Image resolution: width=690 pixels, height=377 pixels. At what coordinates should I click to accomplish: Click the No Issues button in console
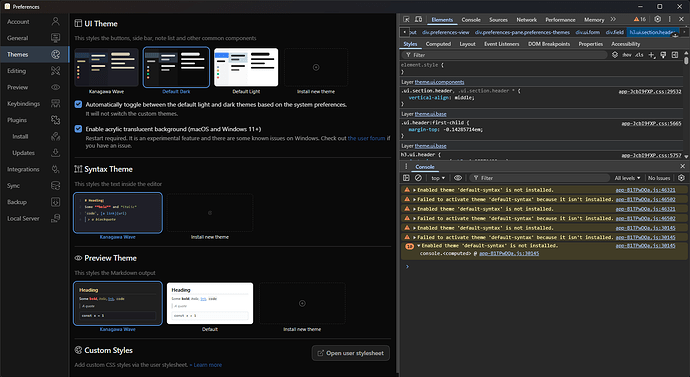coord(659,178)
